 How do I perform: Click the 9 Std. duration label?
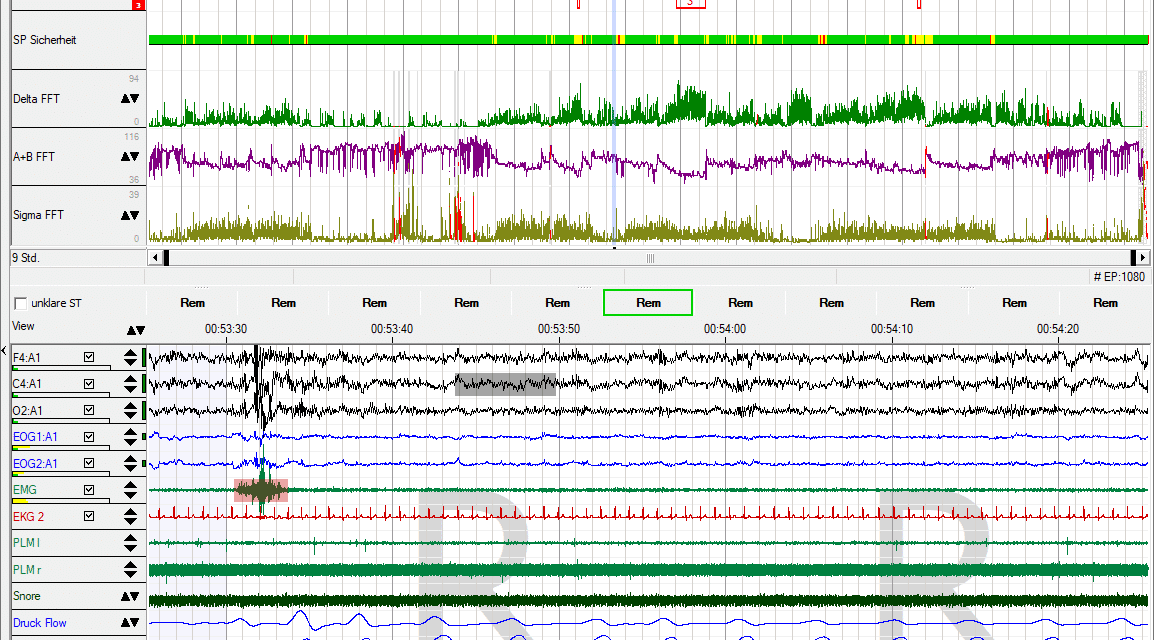(26, 258)
